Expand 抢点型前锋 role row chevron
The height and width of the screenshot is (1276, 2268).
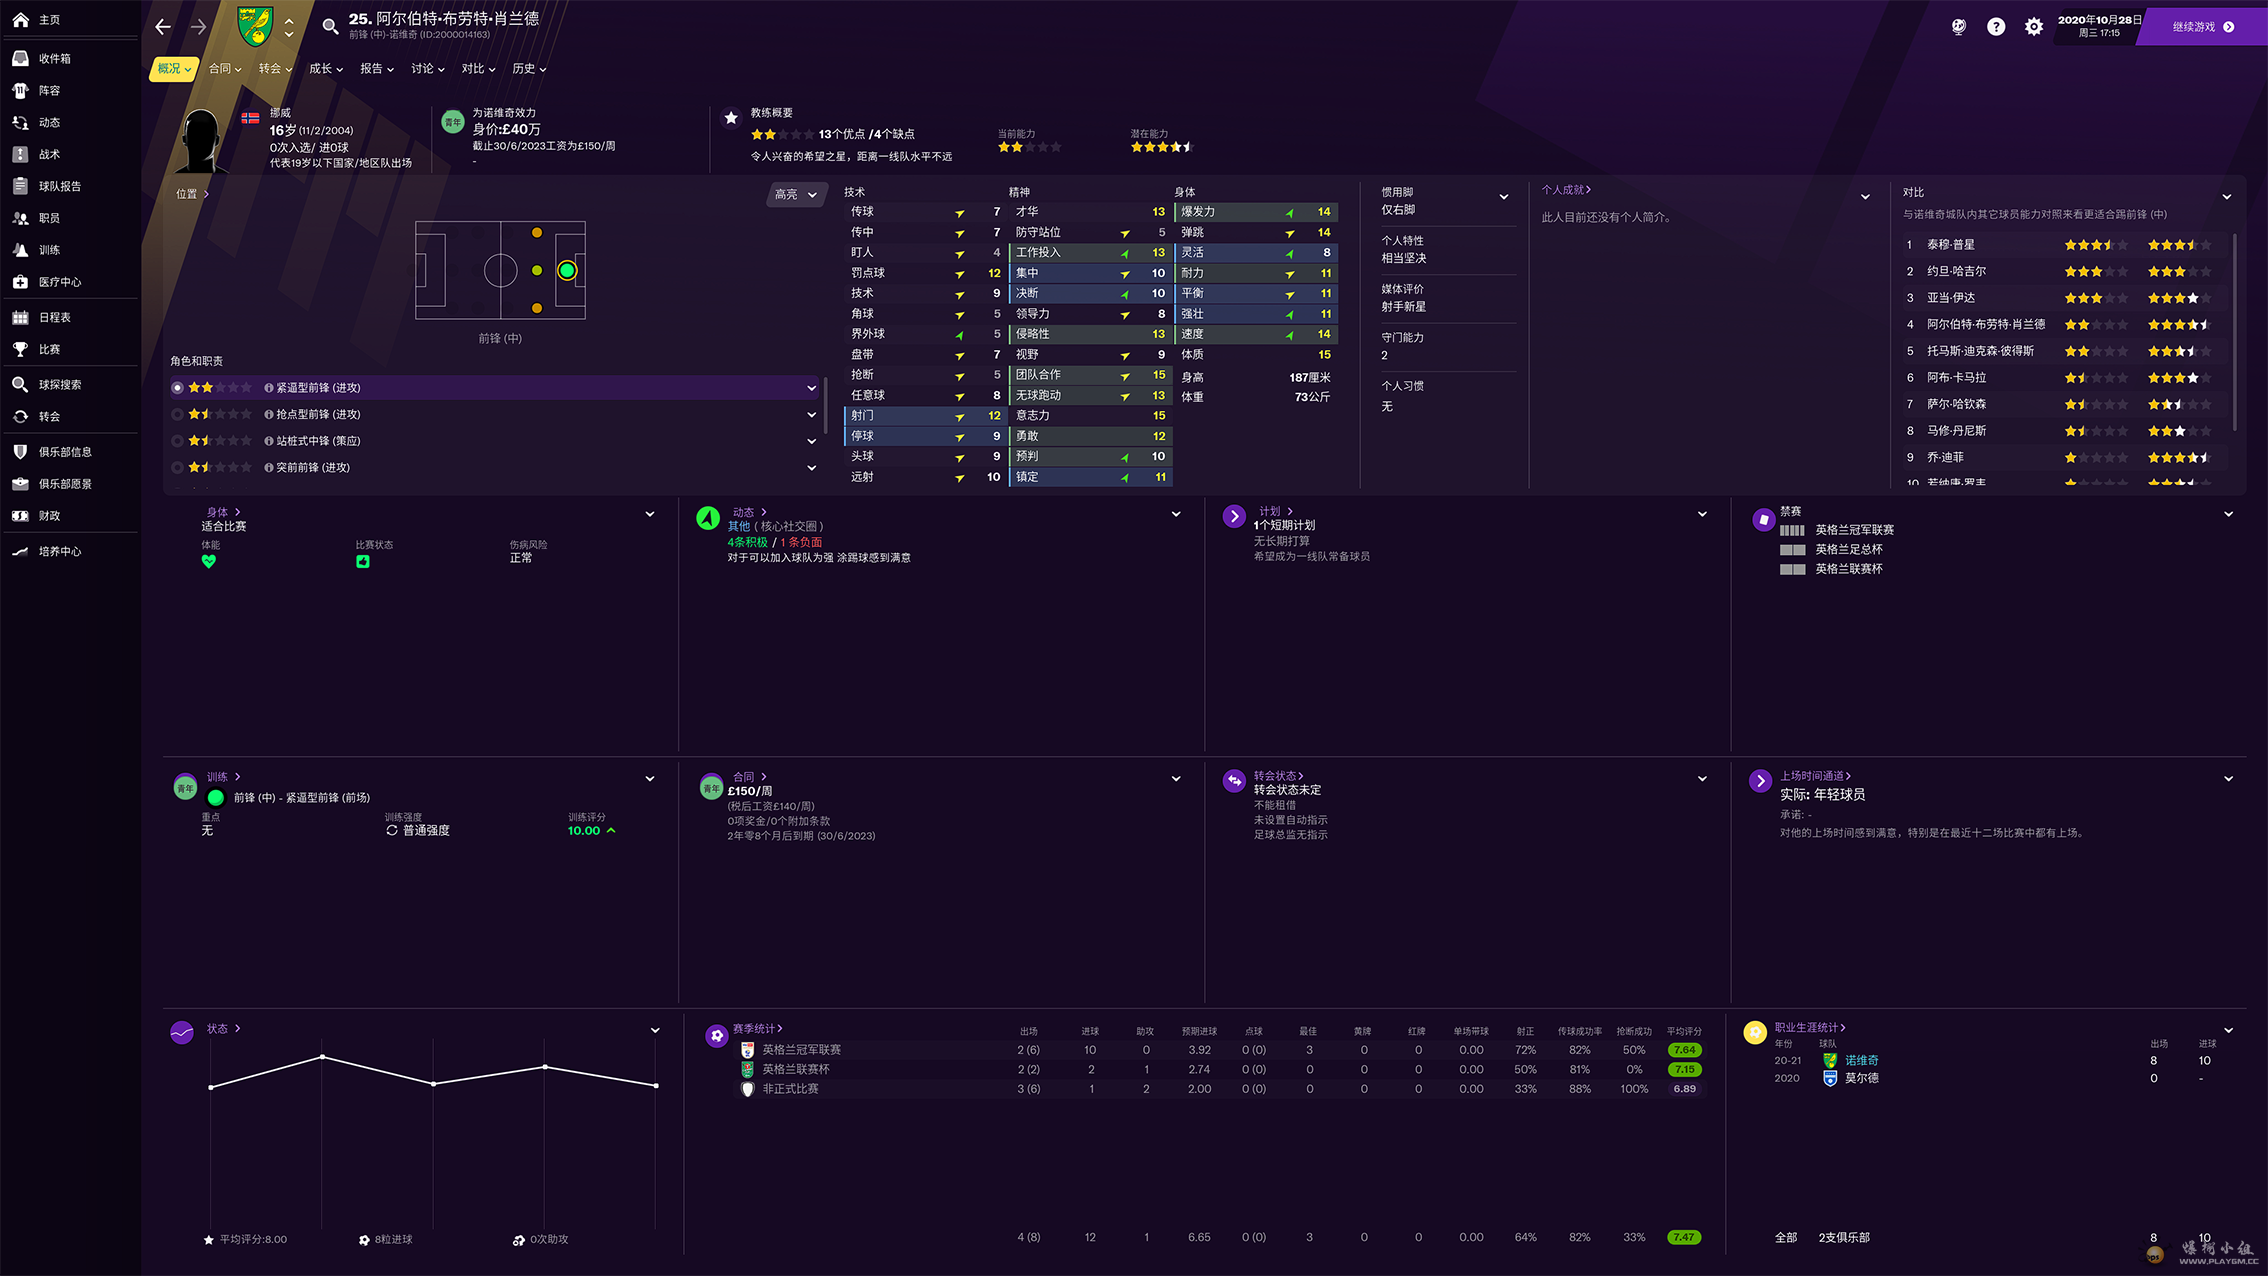click(x=812, y=414)
